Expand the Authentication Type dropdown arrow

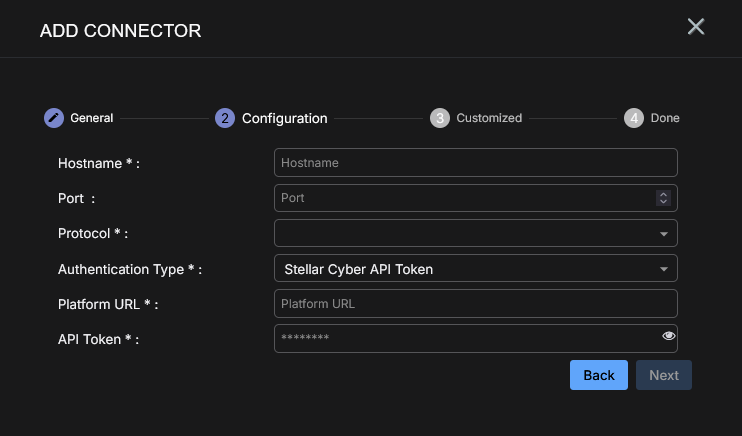pyautogui.click(x=664, y=269)
